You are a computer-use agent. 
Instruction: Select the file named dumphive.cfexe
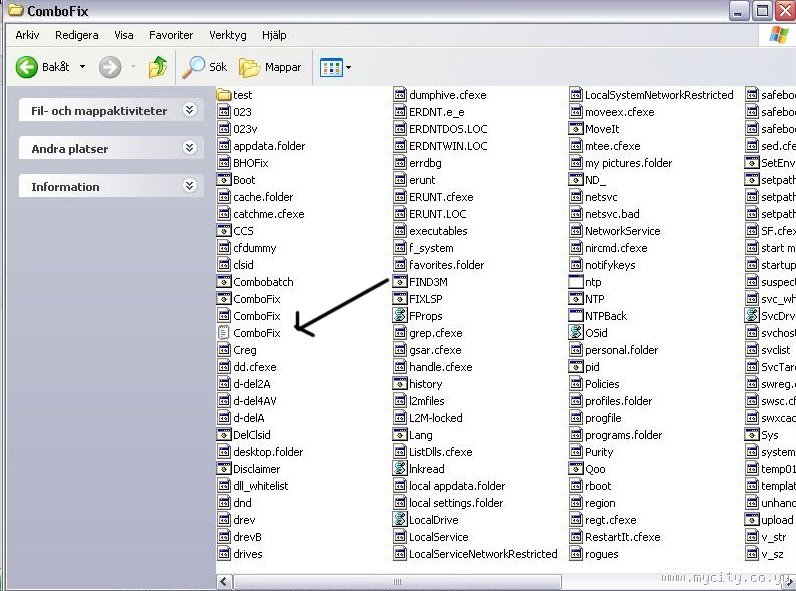point(440,95)
